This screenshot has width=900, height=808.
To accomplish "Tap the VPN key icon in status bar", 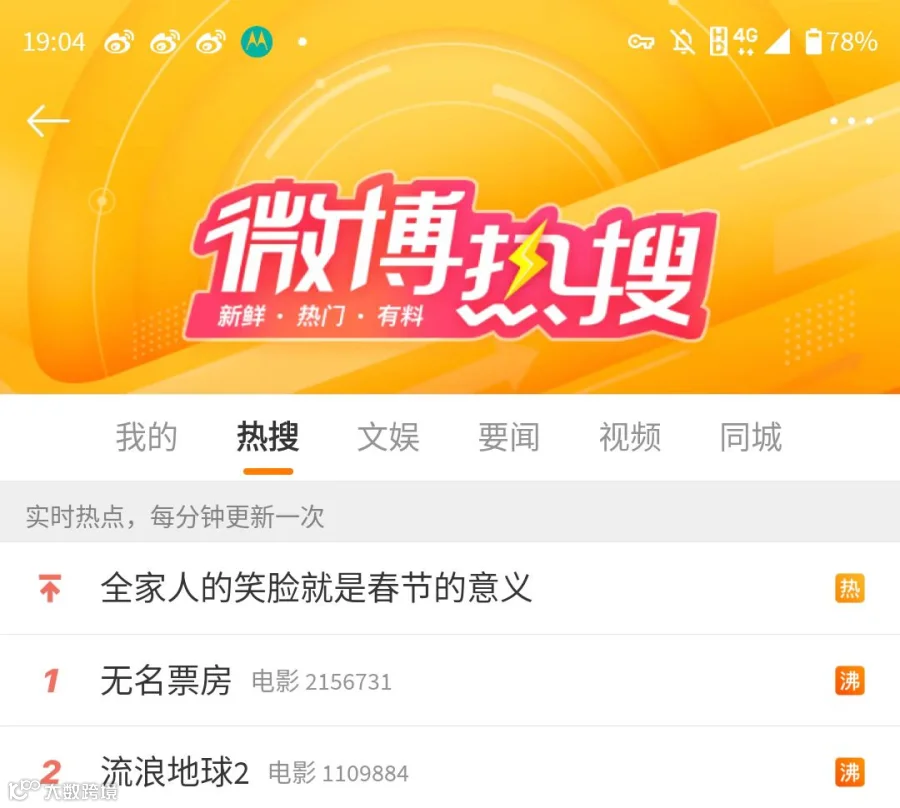I will (x=641, y=42).
